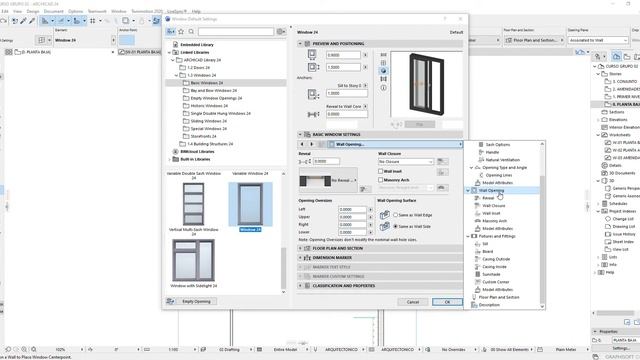
Task: Click the empty opening icon at dialog bottom
Action: click(170, 301)
